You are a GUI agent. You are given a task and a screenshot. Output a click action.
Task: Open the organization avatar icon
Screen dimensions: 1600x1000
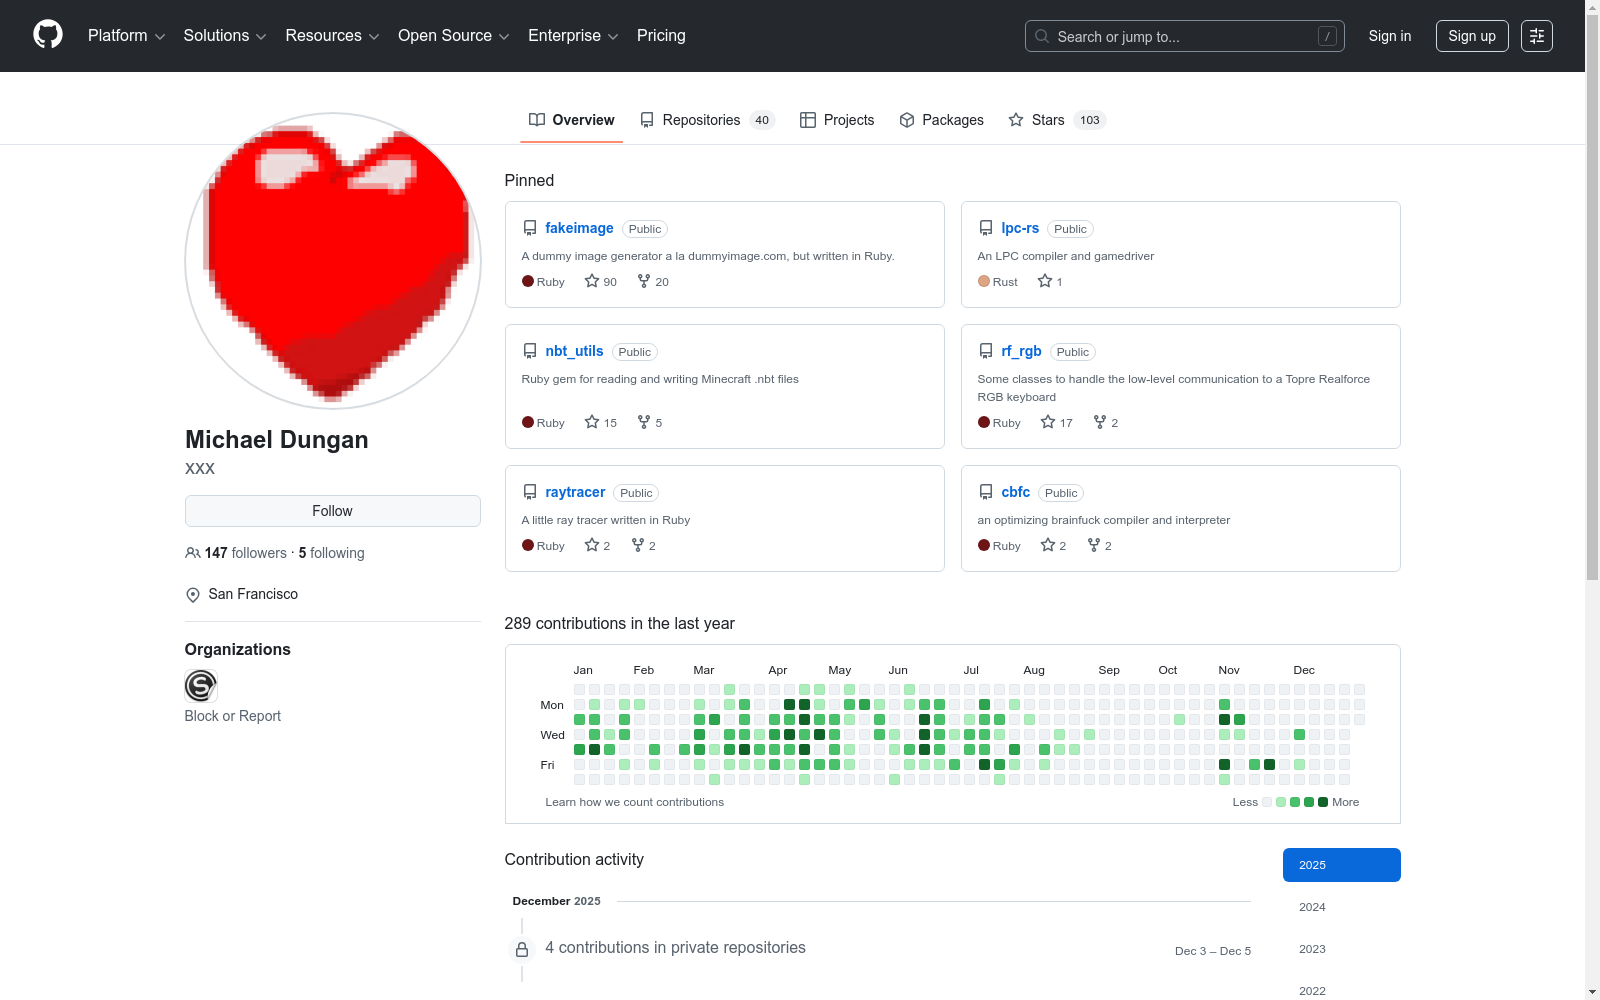tap(201, 686)
